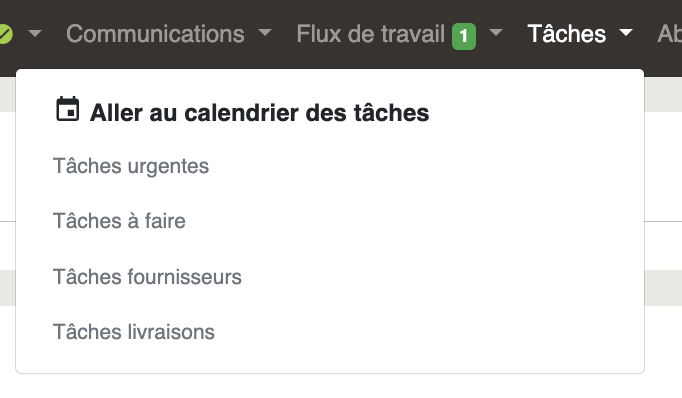Click the green notification badge showing 1
Image resolution: width=682 pixels, height=398 pixels.
click(464, 36)
